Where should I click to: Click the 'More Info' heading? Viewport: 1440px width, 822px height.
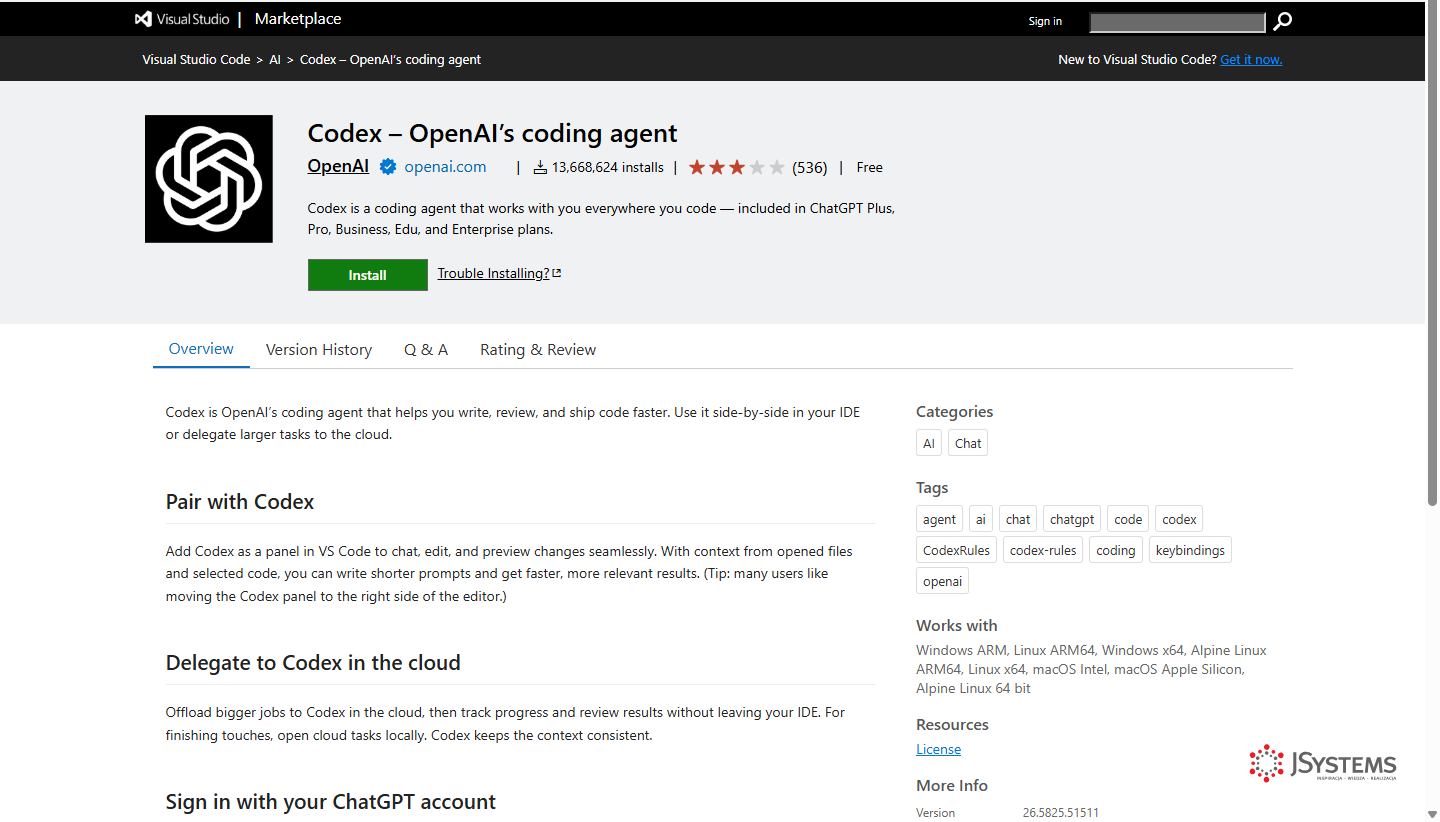coord(952,786)
